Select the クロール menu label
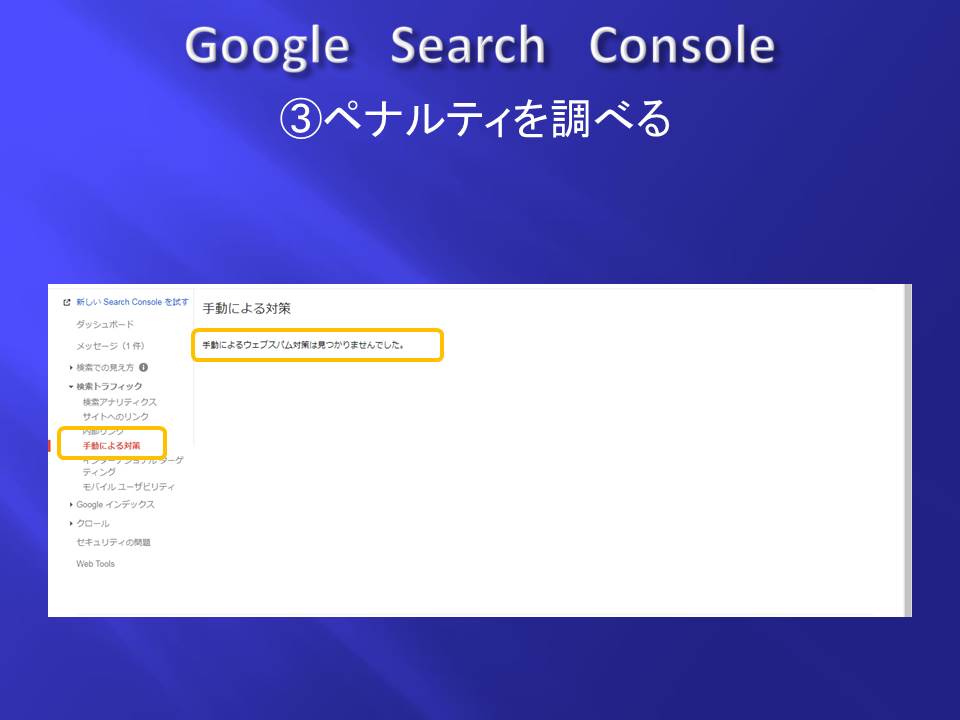 click(x=93, y=523)
